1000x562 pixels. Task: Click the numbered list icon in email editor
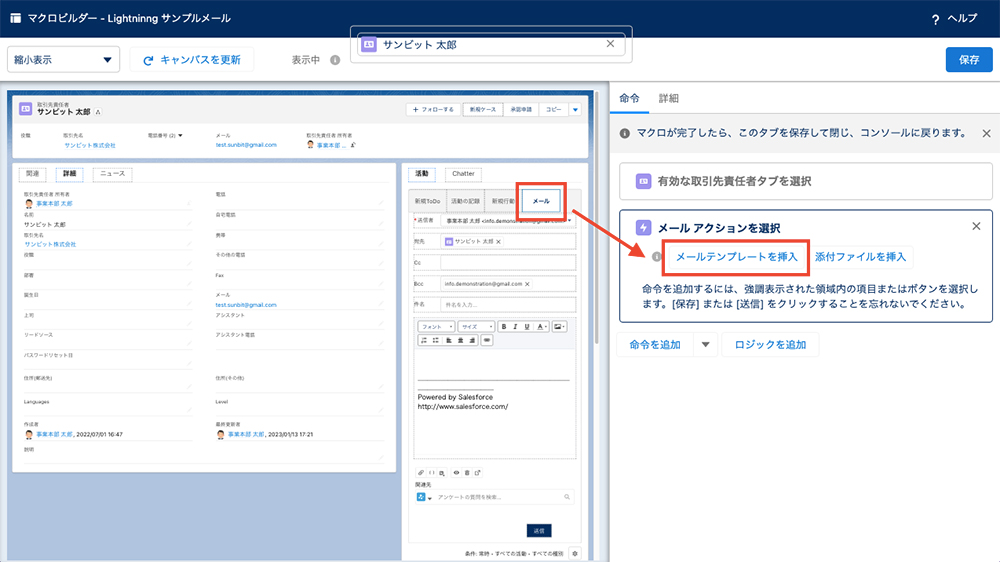(424, 341)
